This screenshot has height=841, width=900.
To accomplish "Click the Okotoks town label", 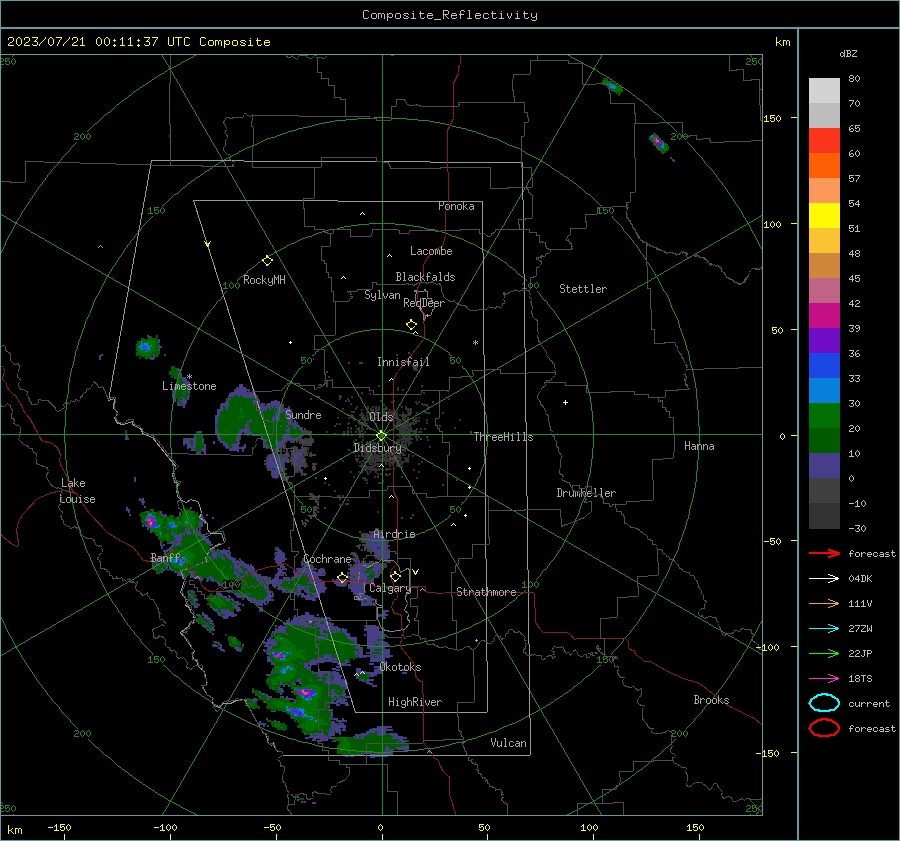I will pyautogui.click(x=400, y=667).
